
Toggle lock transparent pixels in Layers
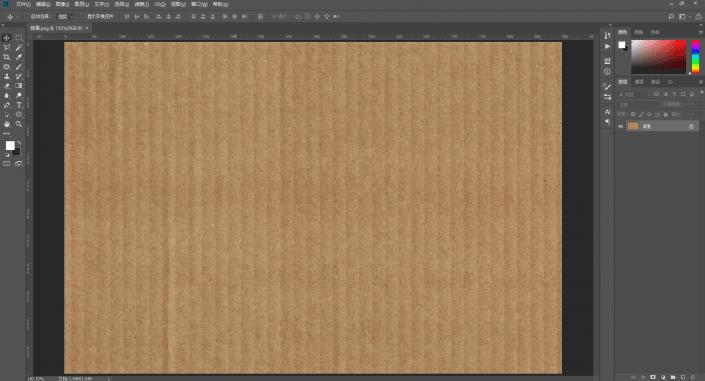[x=633, y=115]
